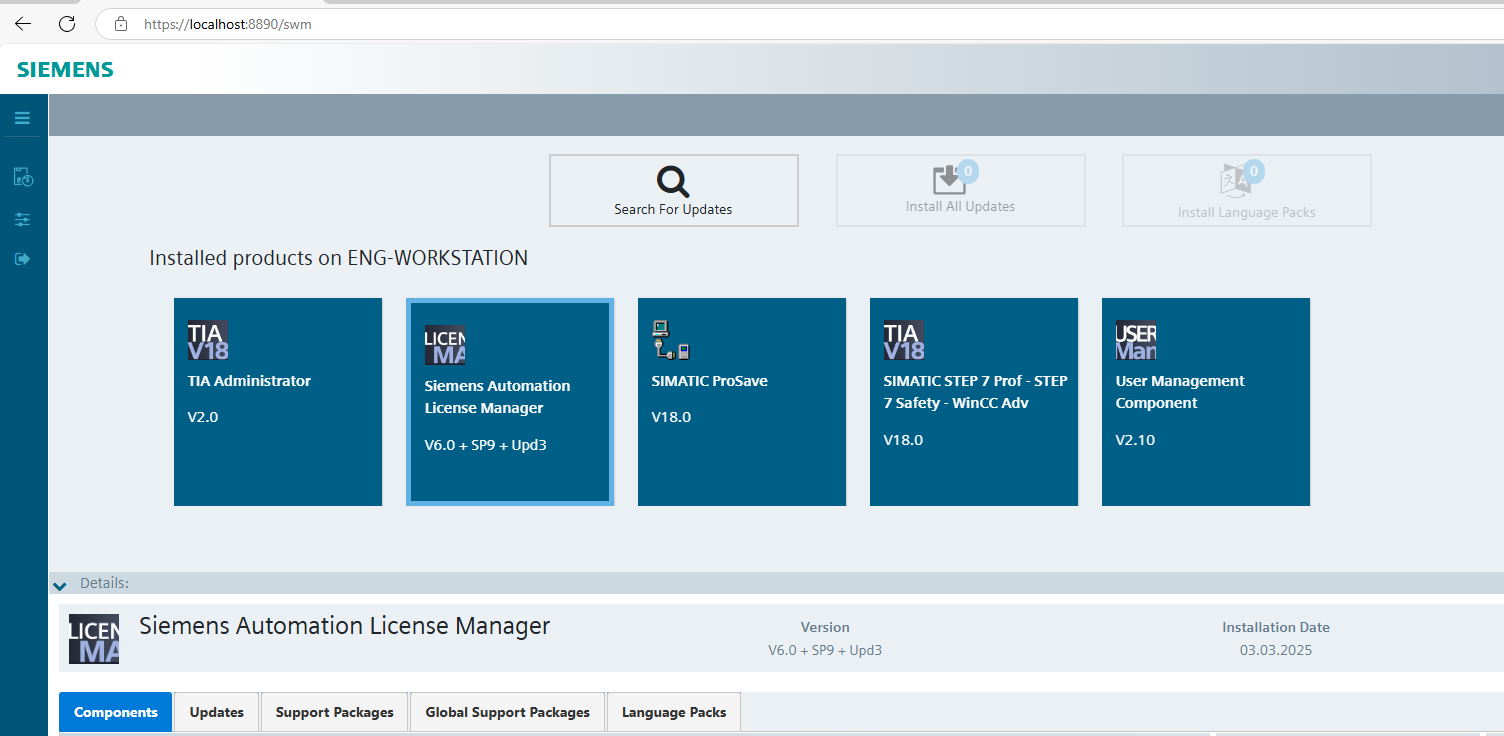Click the SIEMENS logo
This screenshot has width=1504, height=736.
coord(65,70)
